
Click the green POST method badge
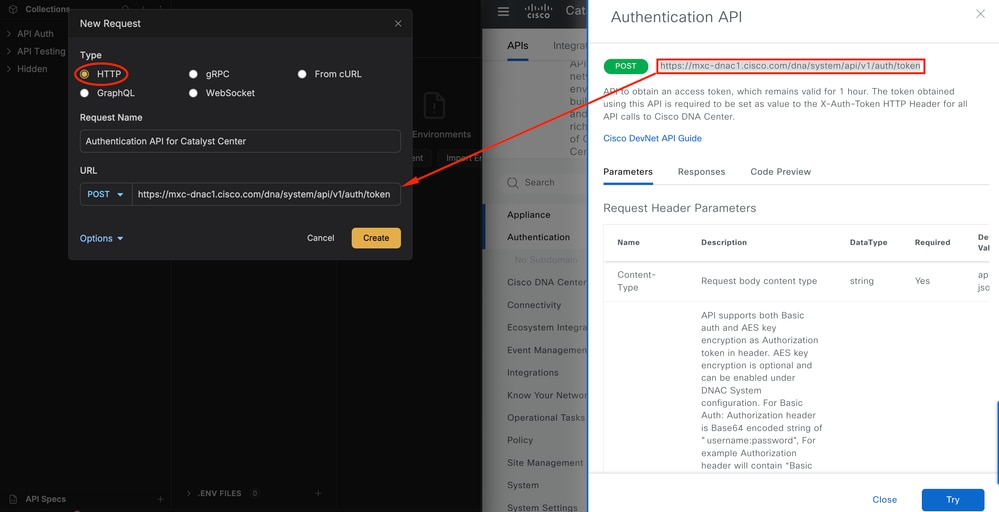click(x=626, y=66)
